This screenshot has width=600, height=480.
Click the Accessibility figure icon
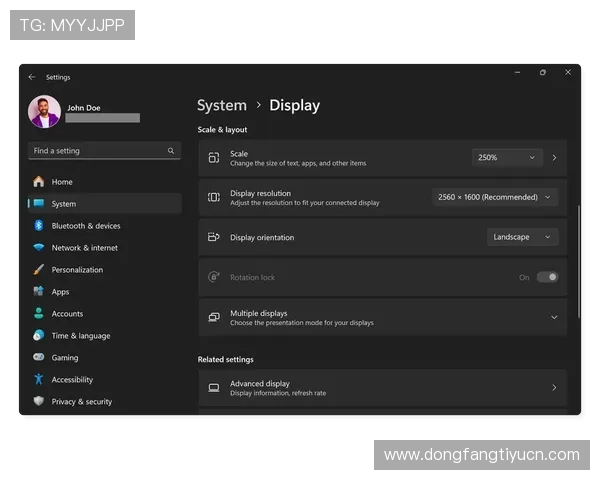(39, 380)
